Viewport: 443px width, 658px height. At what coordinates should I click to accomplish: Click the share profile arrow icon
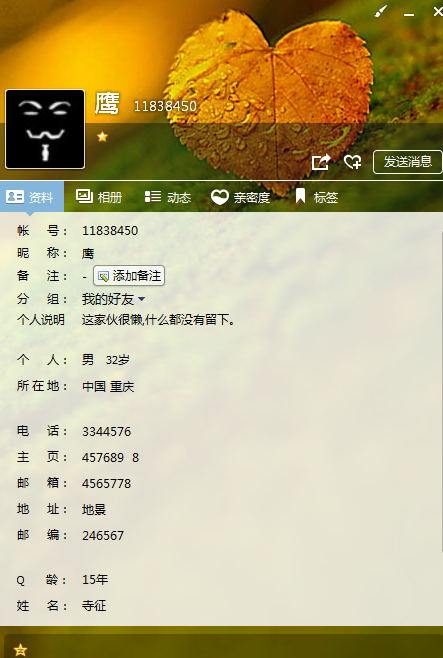[321, 162]
